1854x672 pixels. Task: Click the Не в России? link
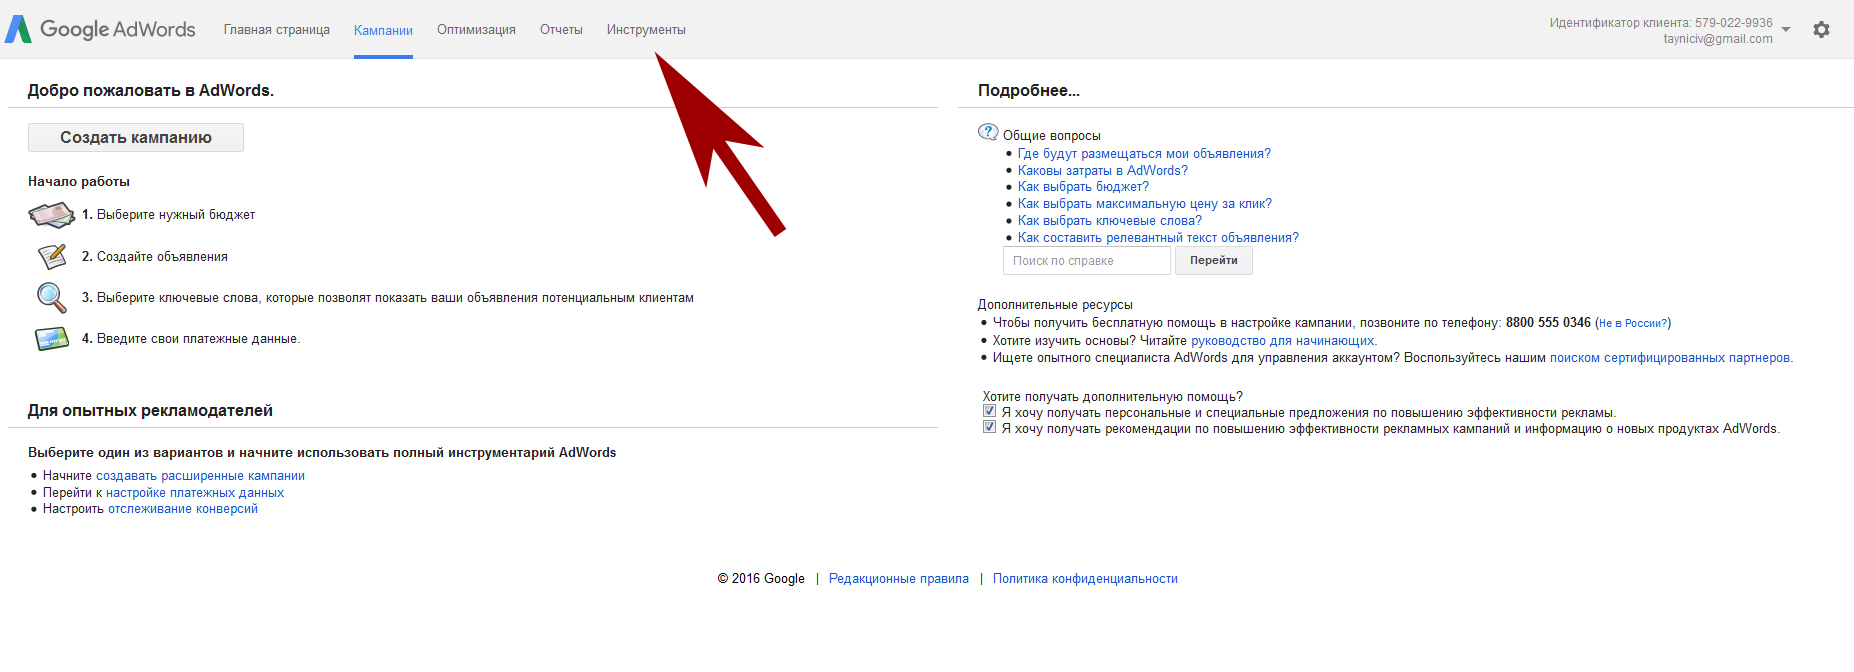[x=1633, y=323]
